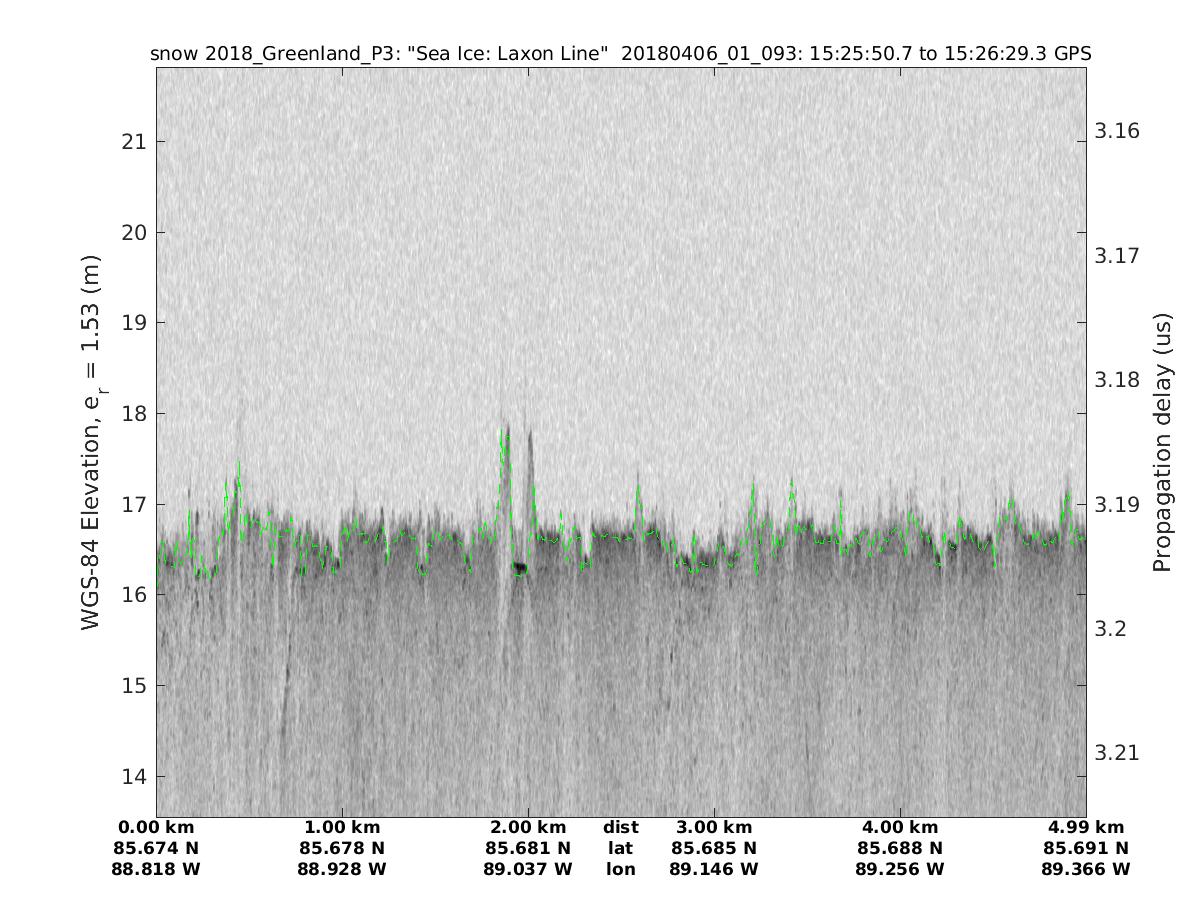Click the 'lon' row label
Screen dimensions: 1200x900
click(x=620, y=869)
